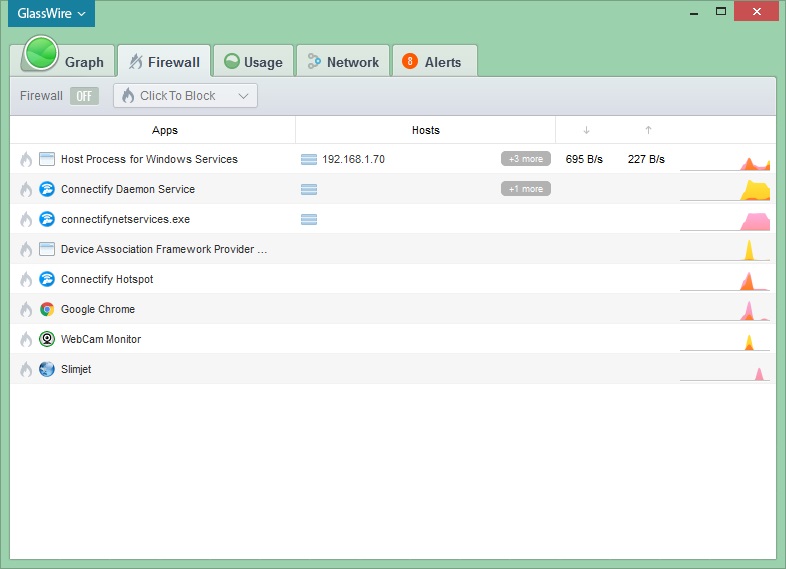The height and width of the screenshot is (569, 786).
Task: Open the Alerts tab
Action: coord(435,61)
